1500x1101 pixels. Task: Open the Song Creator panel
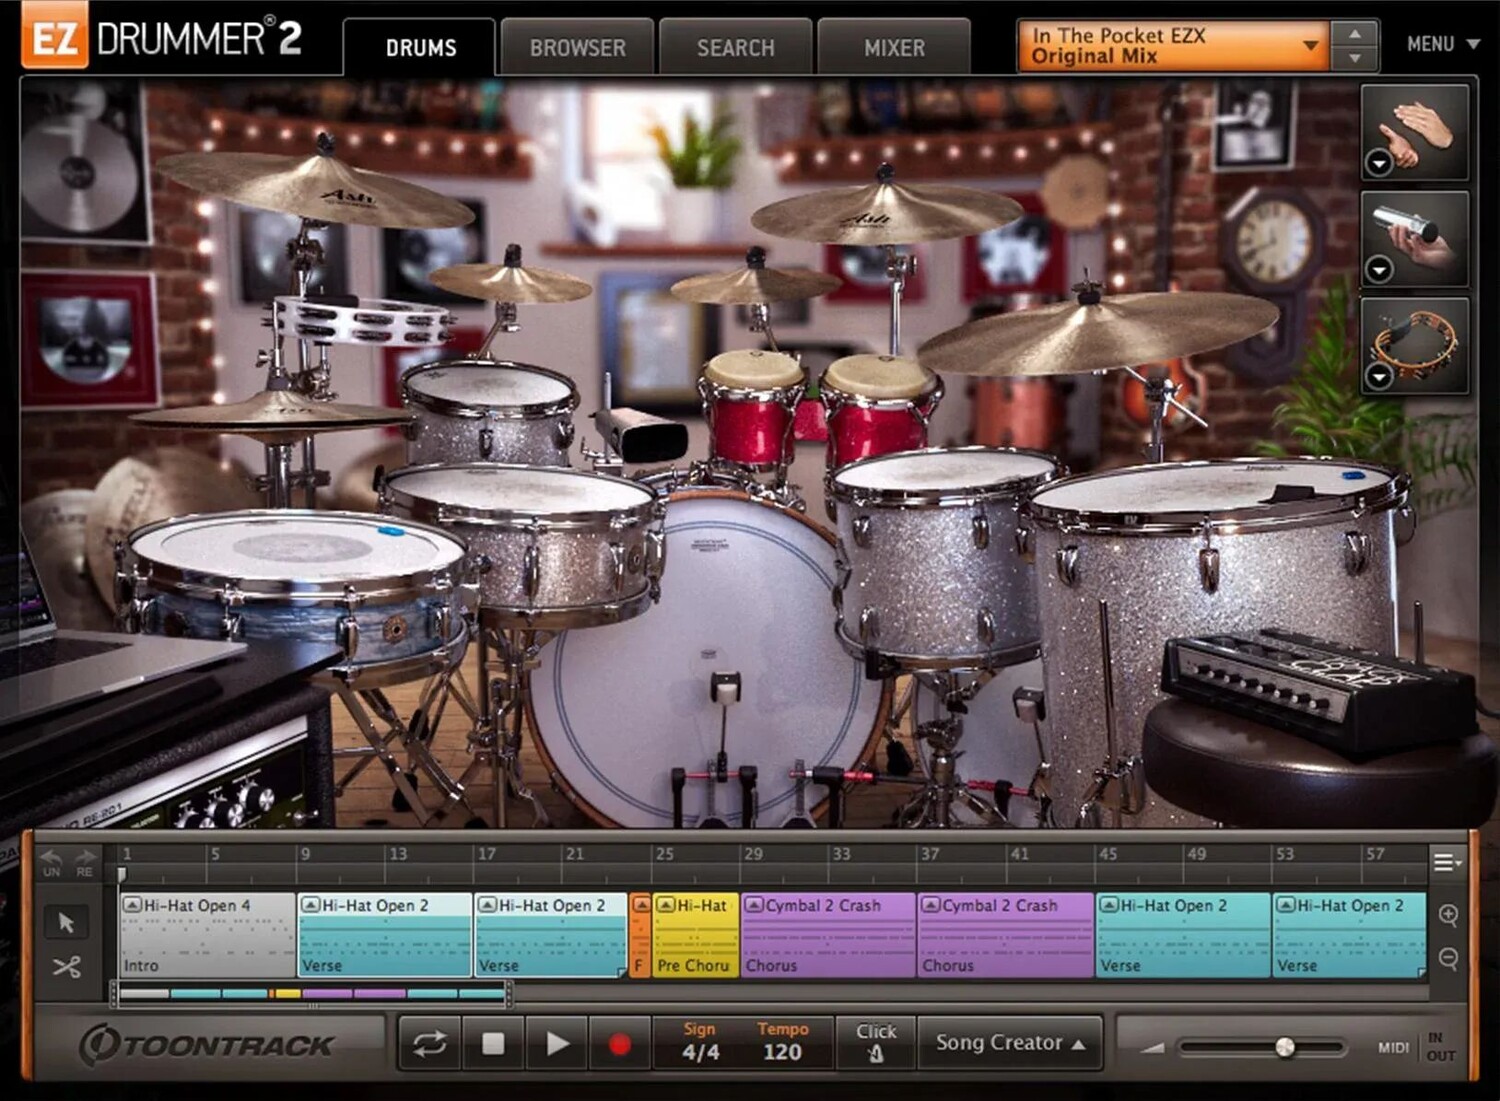click(1010, 1043)
